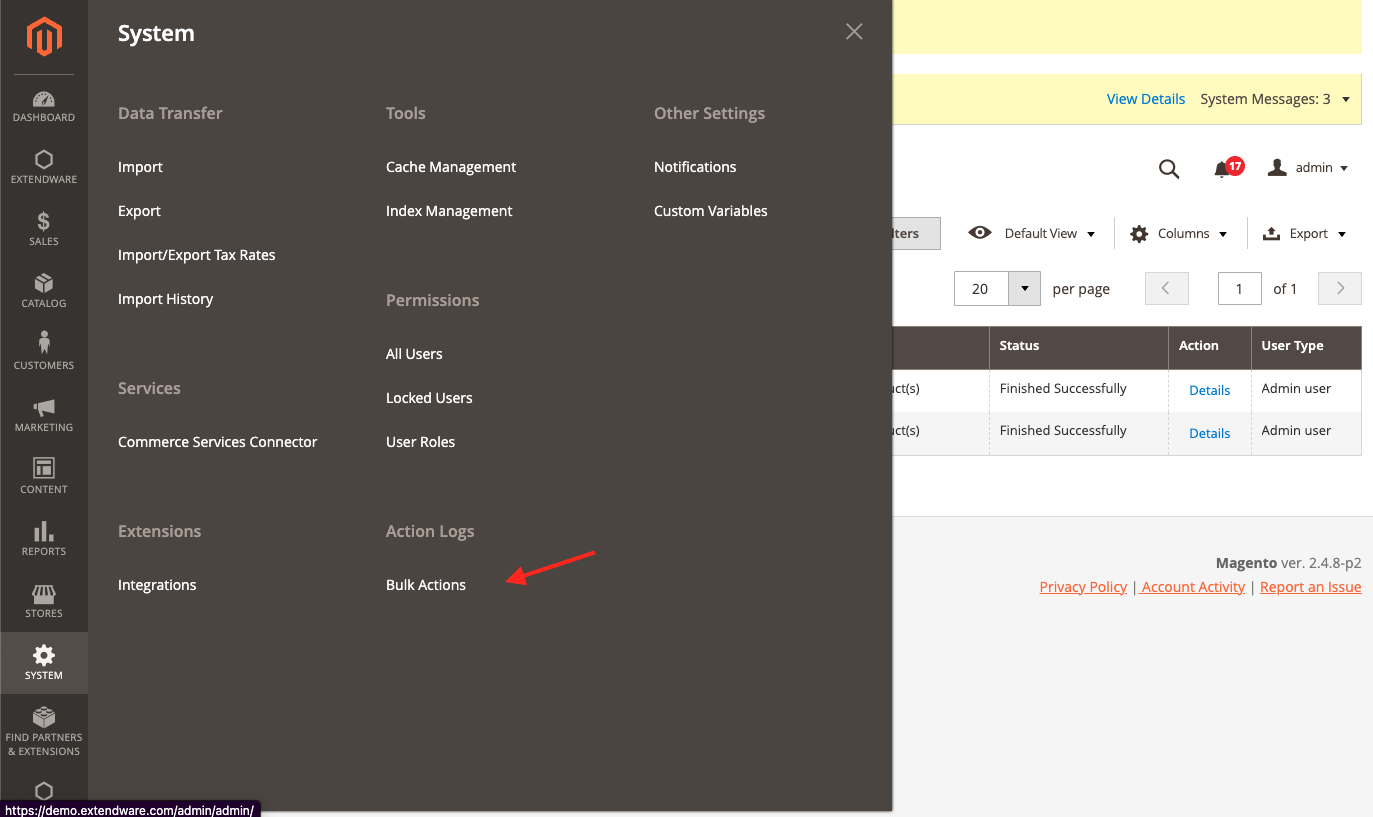This screenshot has width=1373, height=817.
Task: Open the per page size dropdown
Action: pyautogui.click(x=1024, y=289)
